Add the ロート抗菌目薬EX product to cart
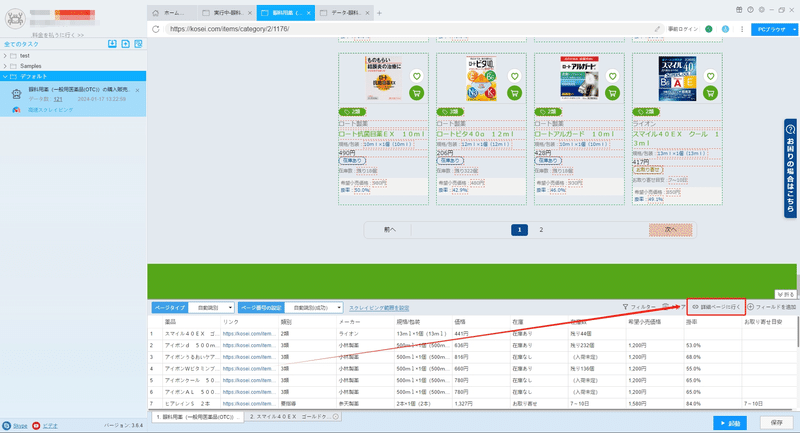 point(416,93)
